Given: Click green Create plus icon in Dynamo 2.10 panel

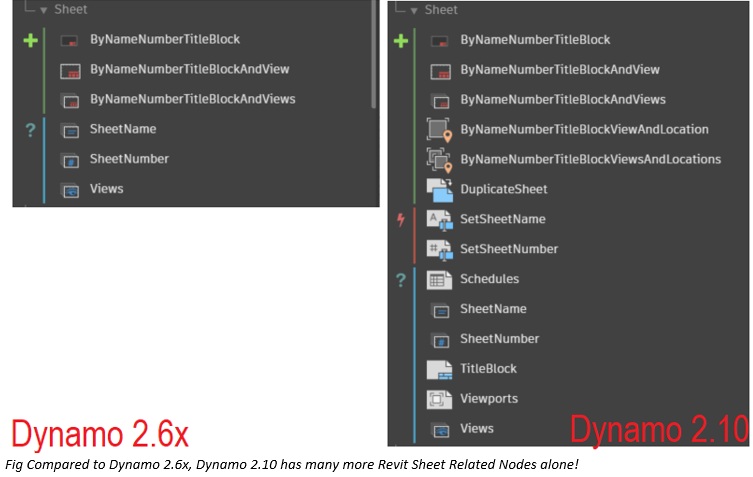Looking at the screenshot, I should tap(401, 40).
